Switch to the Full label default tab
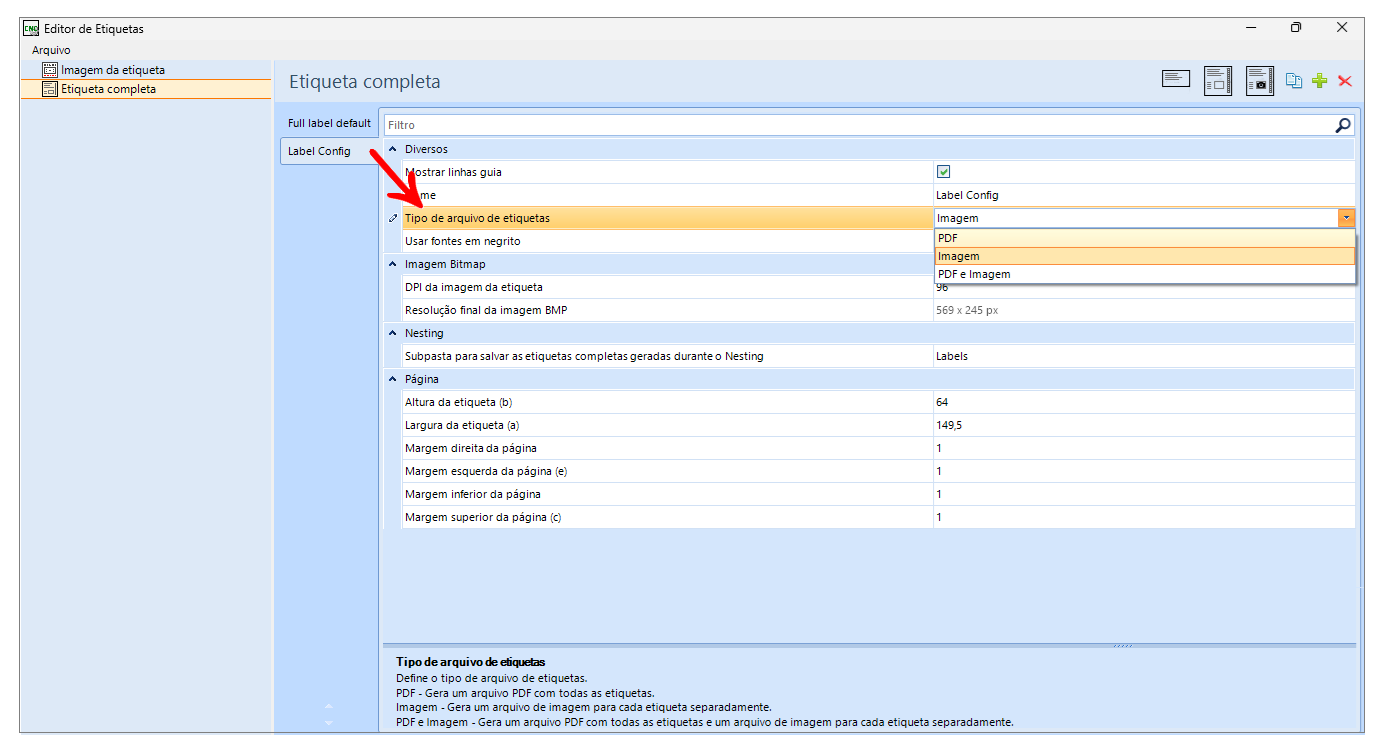The width and height of the screenshot is (1384, 744). pyautogui.click(x=329, y=123)
